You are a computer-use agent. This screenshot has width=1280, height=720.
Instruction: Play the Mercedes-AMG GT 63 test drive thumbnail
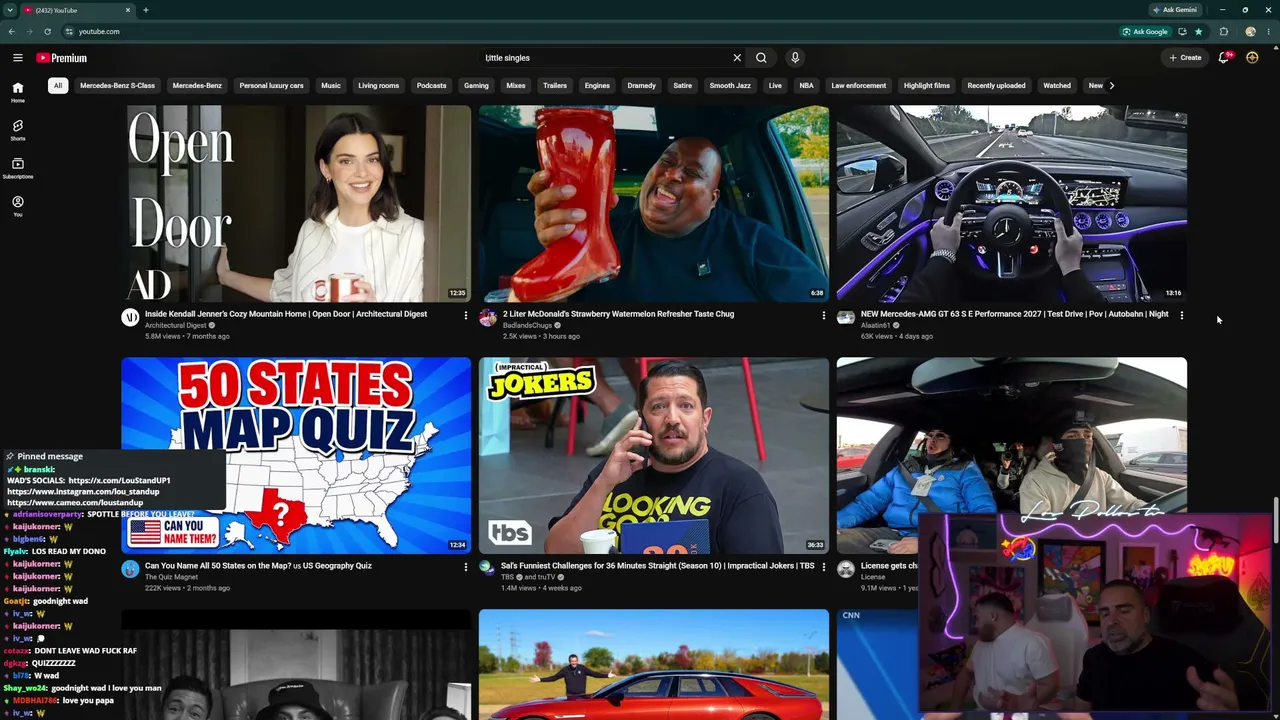click(x=1012, y=203)
